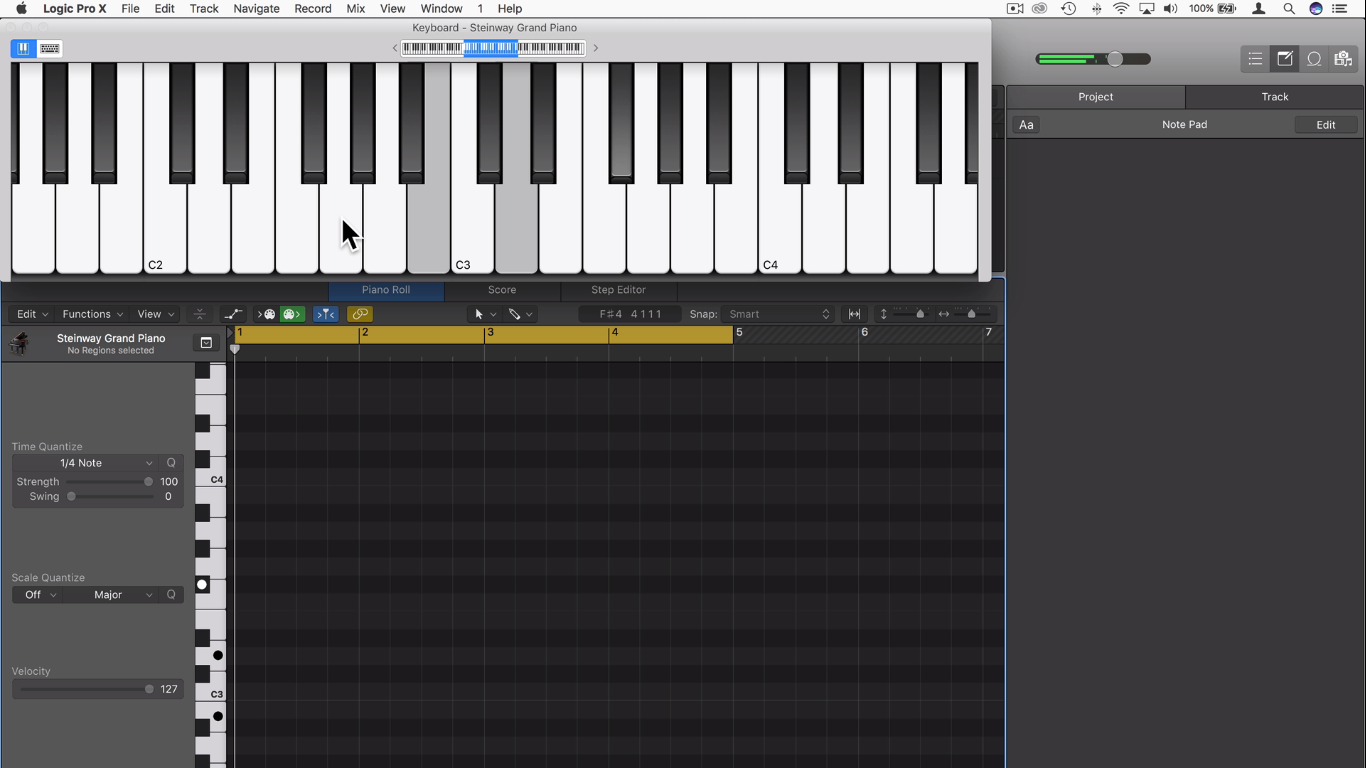Switch keyboard window to Musical Typing view

click(x=50, y=48)
